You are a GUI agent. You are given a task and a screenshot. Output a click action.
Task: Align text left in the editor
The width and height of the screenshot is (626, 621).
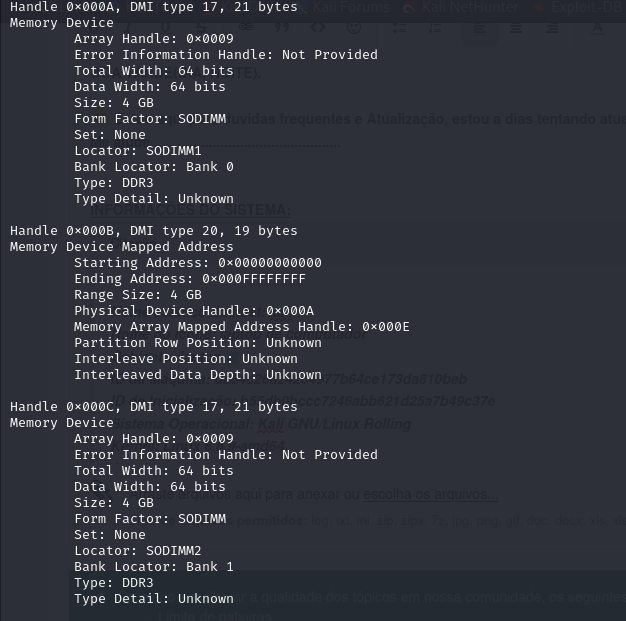[x=480, y=28]
